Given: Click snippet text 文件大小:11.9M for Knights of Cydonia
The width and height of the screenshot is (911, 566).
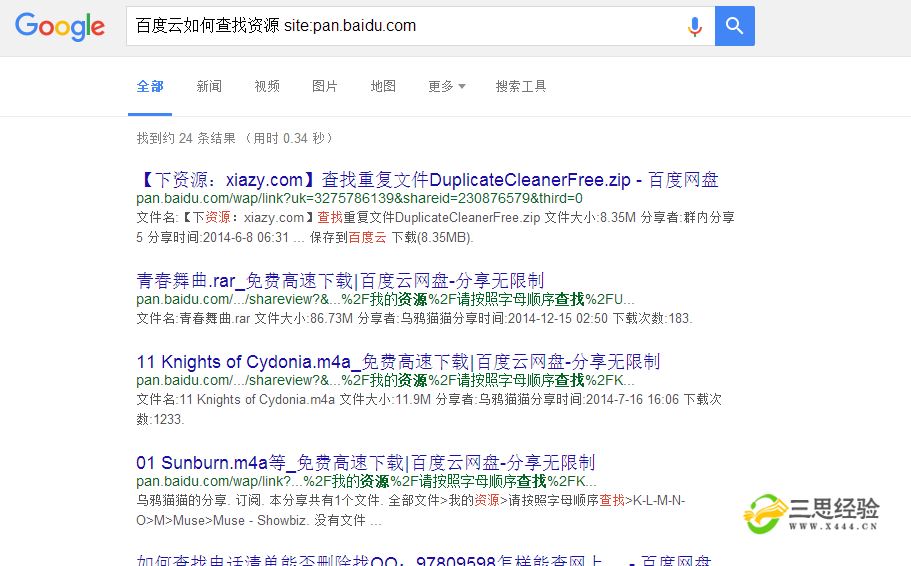Looking at the screenshot, I should (385, 399).
